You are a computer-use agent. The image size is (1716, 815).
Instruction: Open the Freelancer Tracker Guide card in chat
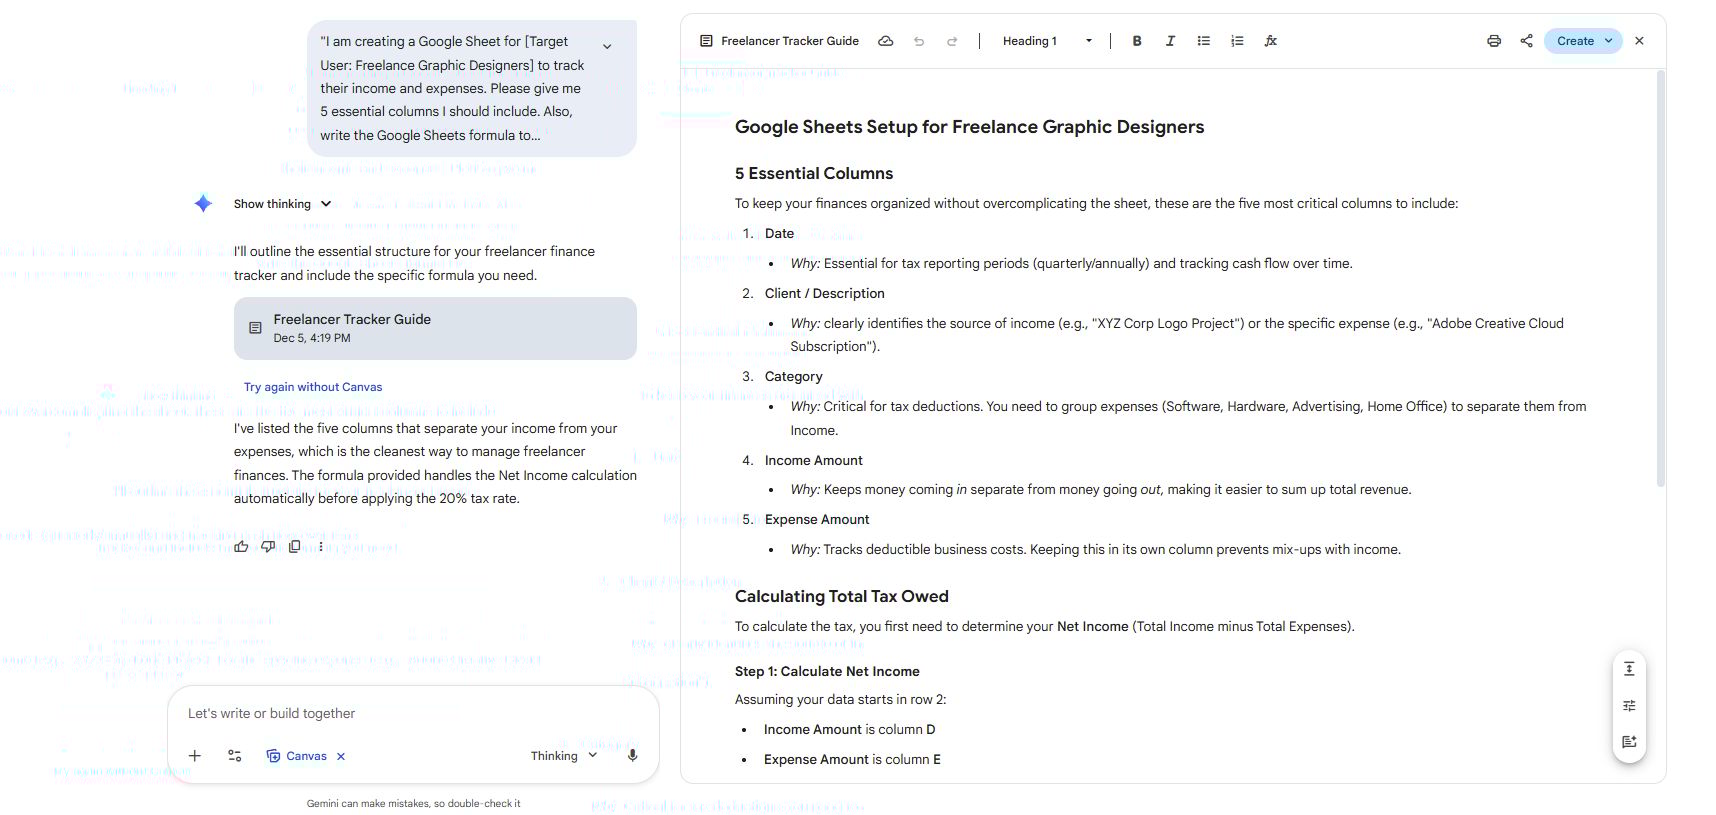point(435,328)
